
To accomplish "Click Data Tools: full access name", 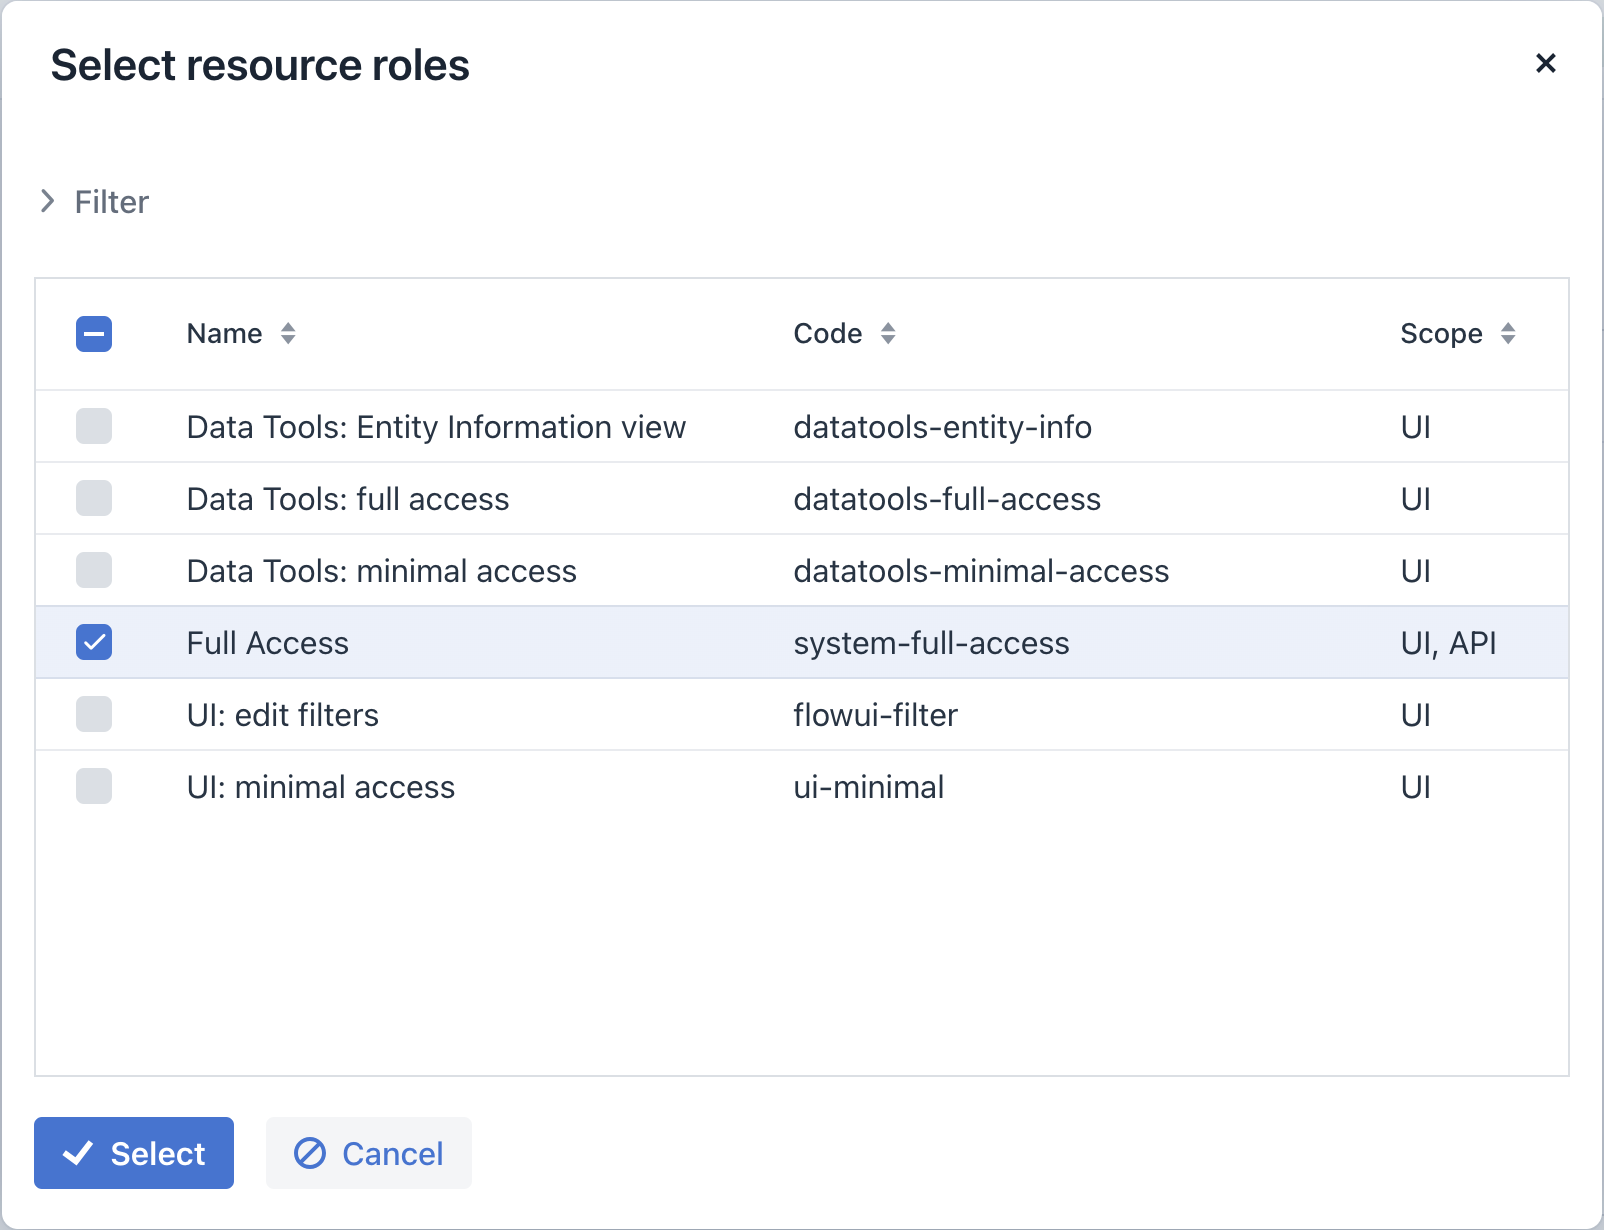I will tap(348, 499).
